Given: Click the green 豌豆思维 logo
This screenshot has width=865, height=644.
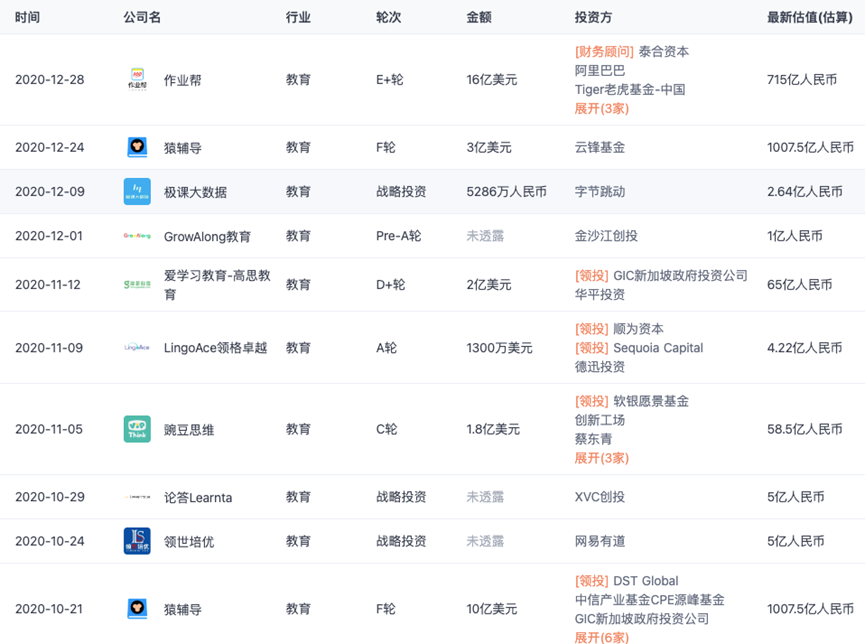Looking at the screenshot, I should [x=136, y=428].
